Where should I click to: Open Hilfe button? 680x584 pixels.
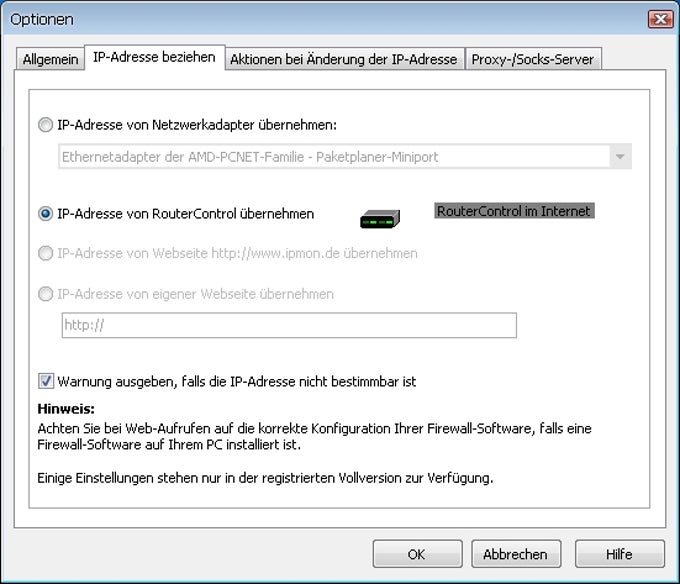(x=619, y=554)
